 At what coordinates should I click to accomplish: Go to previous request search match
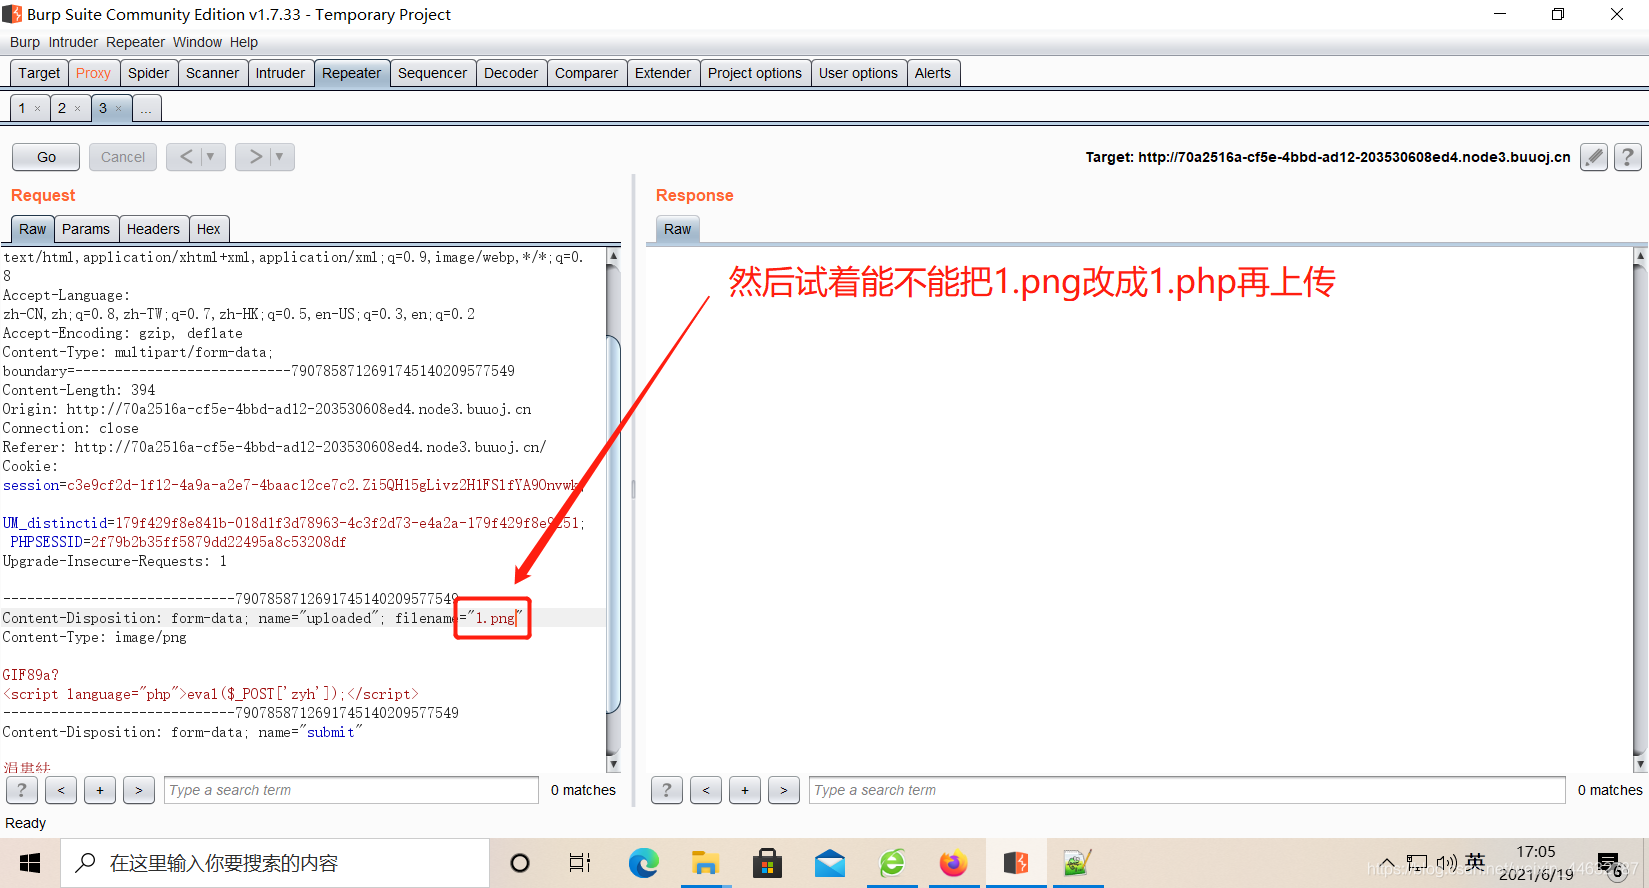61,790
